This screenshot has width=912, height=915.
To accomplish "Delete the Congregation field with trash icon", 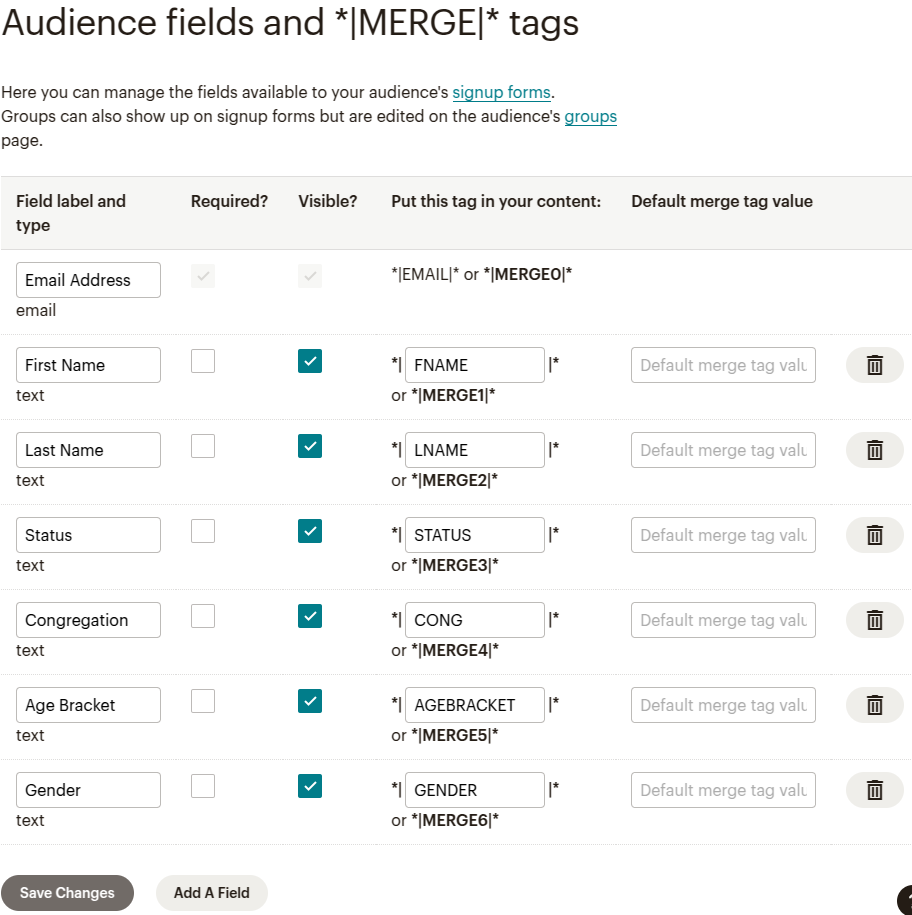I will pyautogui.click(x=874, y=620).
